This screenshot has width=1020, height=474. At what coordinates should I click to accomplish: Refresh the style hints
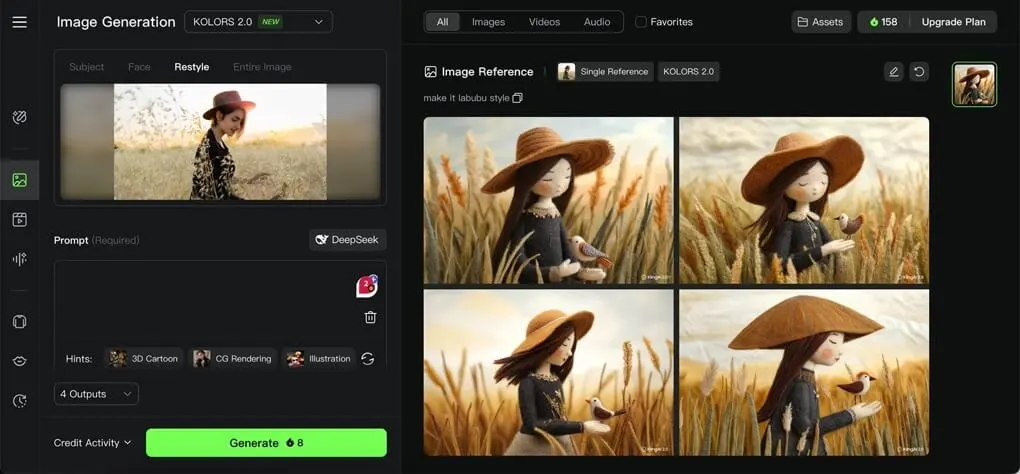[x=368, y=358]
